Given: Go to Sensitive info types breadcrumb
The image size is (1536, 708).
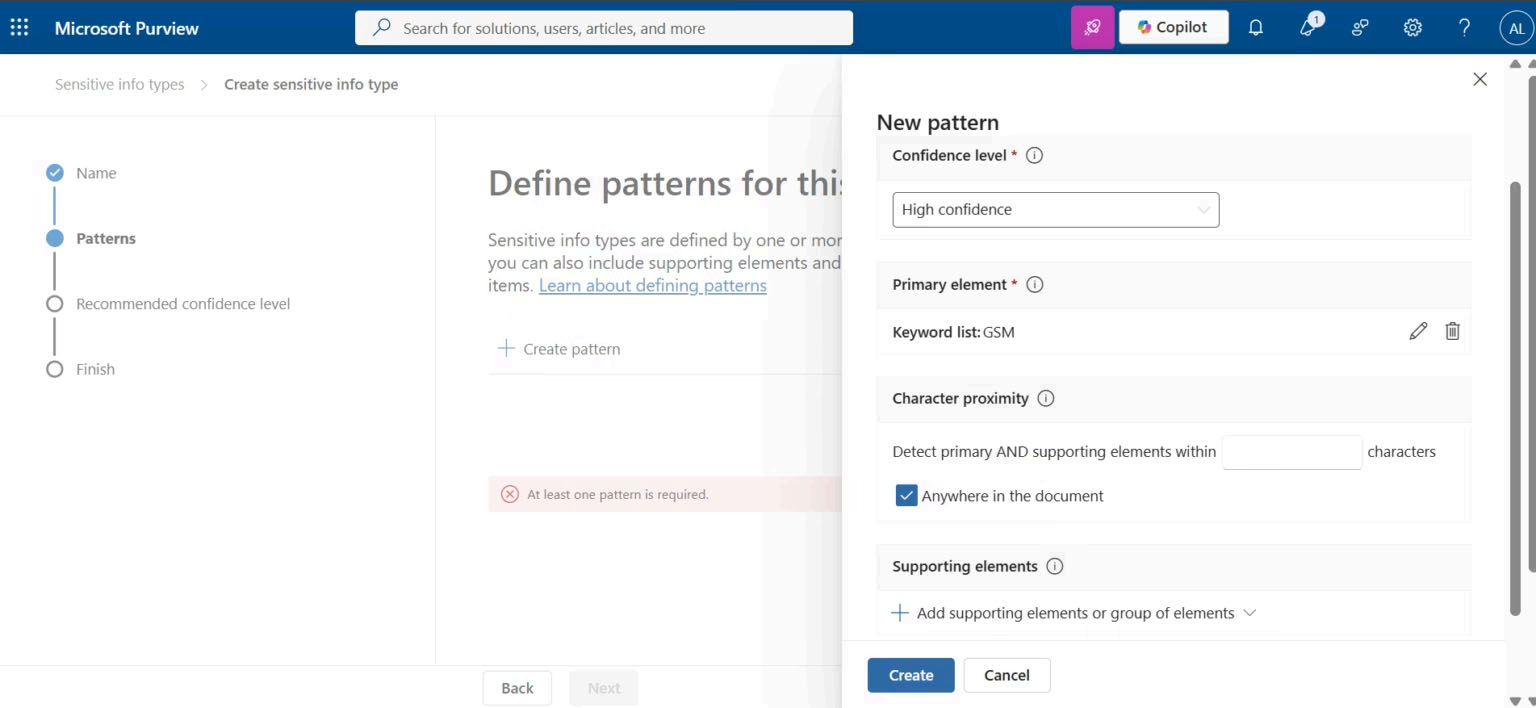Looking at the screenshot, I should (120, 84).
